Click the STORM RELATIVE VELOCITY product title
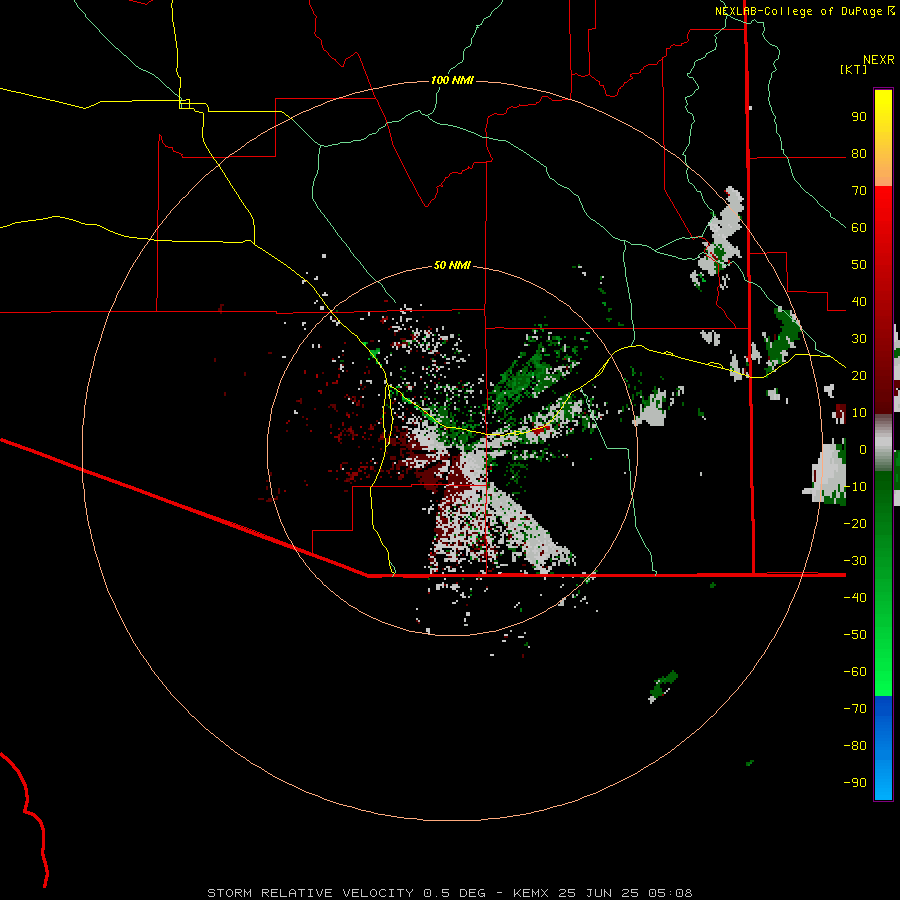Image resolution: width=900 pixels, height=900 pixels. (310, 893)
